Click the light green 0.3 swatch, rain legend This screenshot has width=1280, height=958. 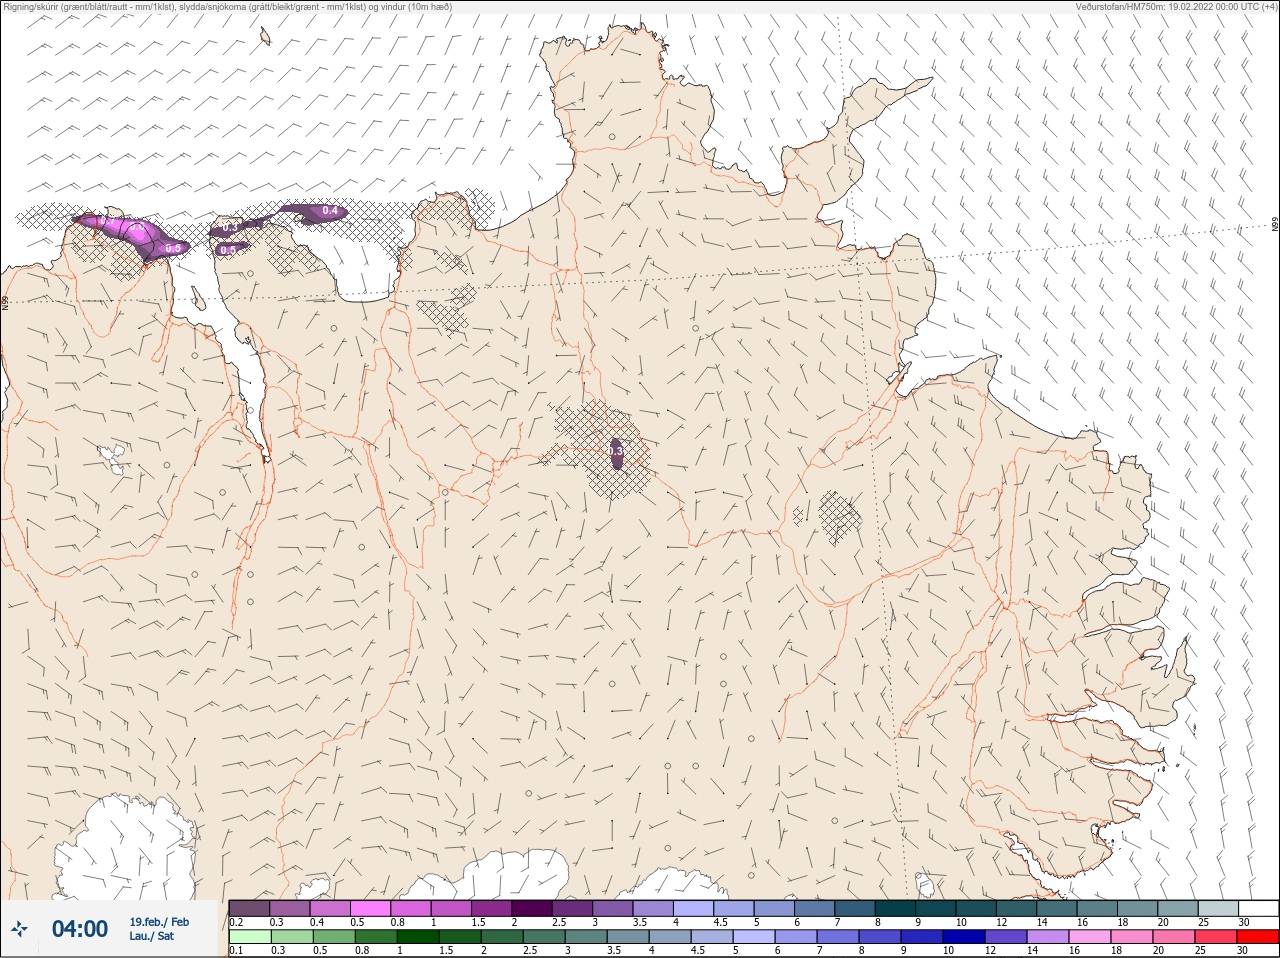point(291,937)
